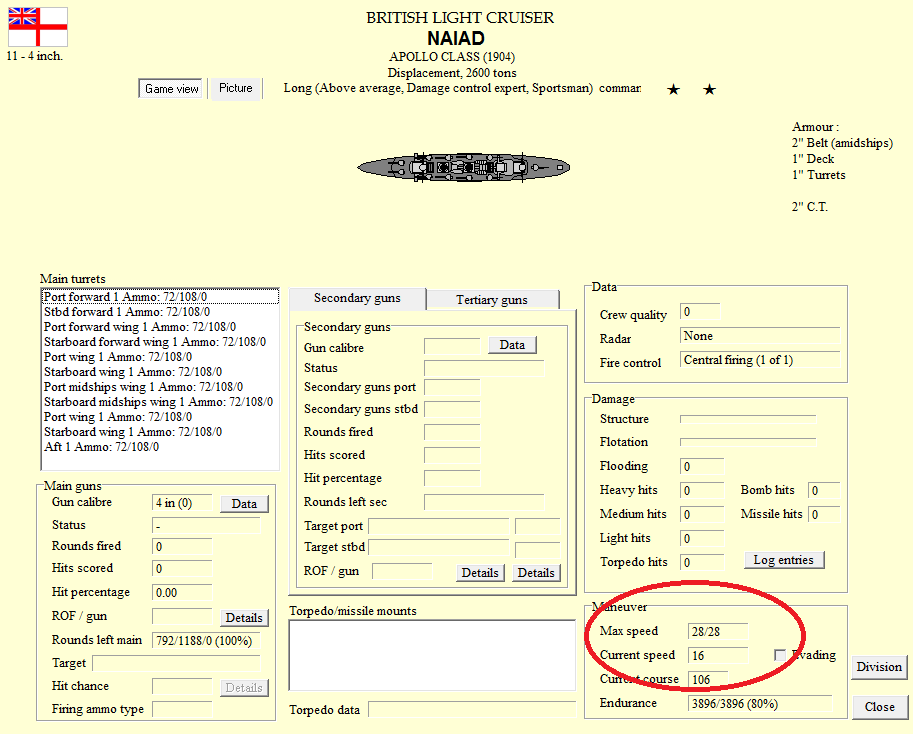Click the ship top-down silhouette image
The height and width of the screenshot is (734, 913).
coord(463,168)
